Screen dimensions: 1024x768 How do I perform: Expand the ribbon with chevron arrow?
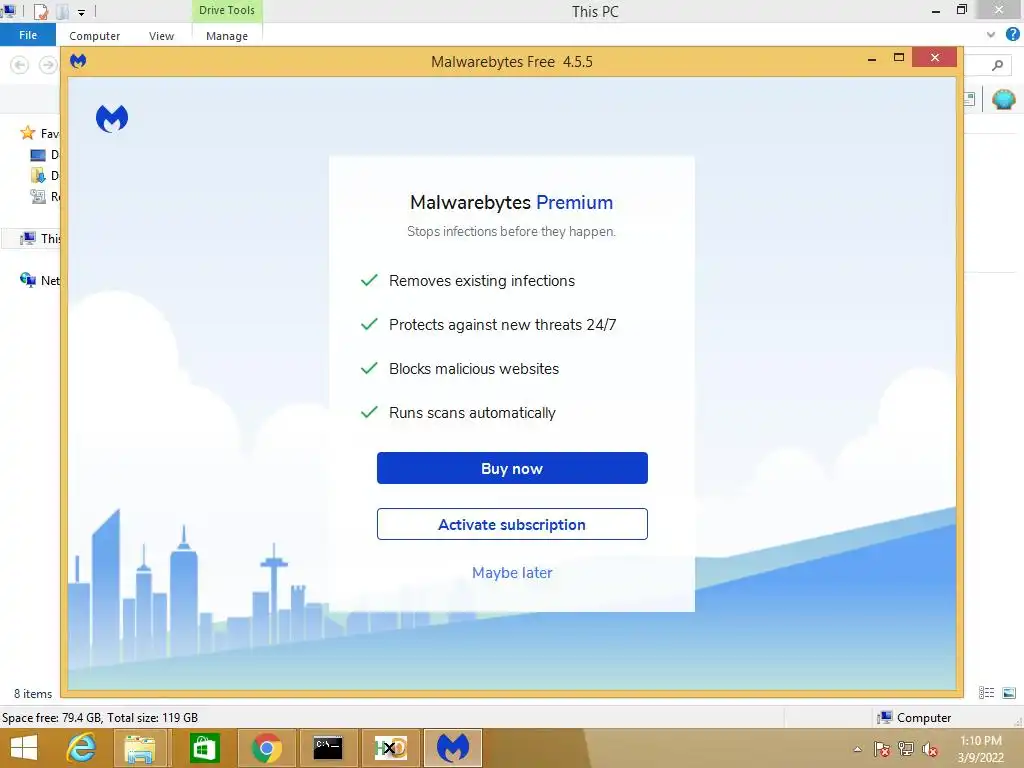[991, 35]
